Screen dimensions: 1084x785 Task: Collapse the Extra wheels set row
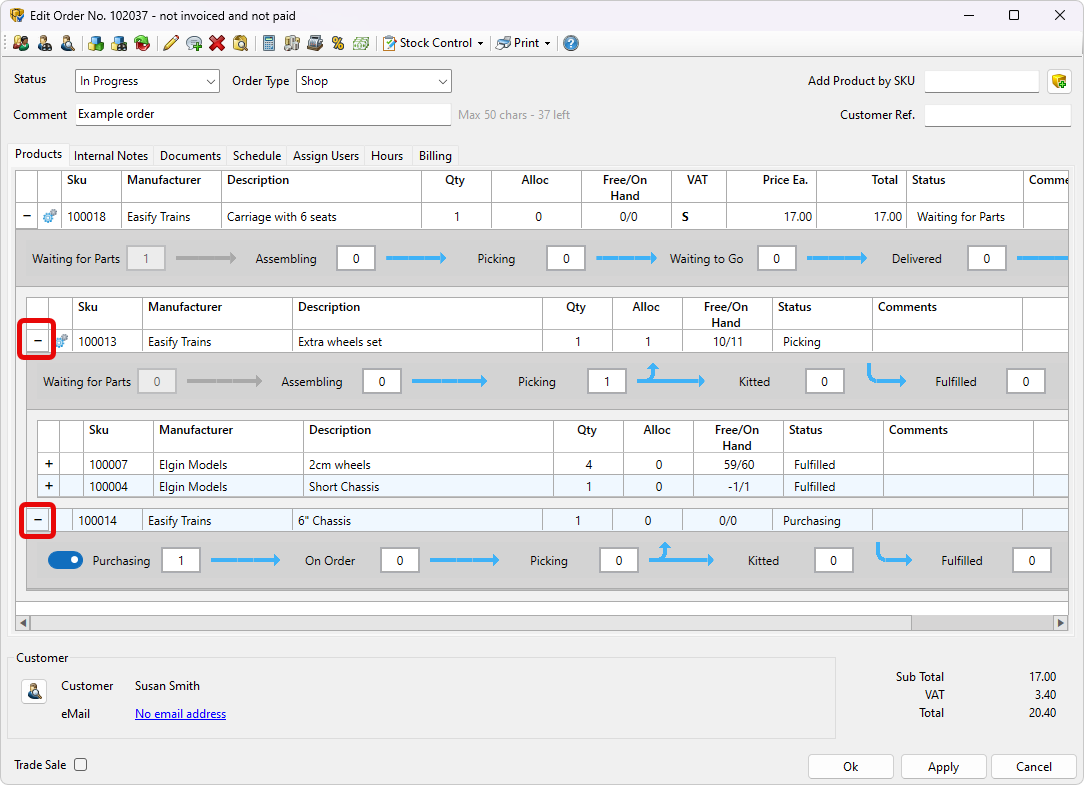38,341
